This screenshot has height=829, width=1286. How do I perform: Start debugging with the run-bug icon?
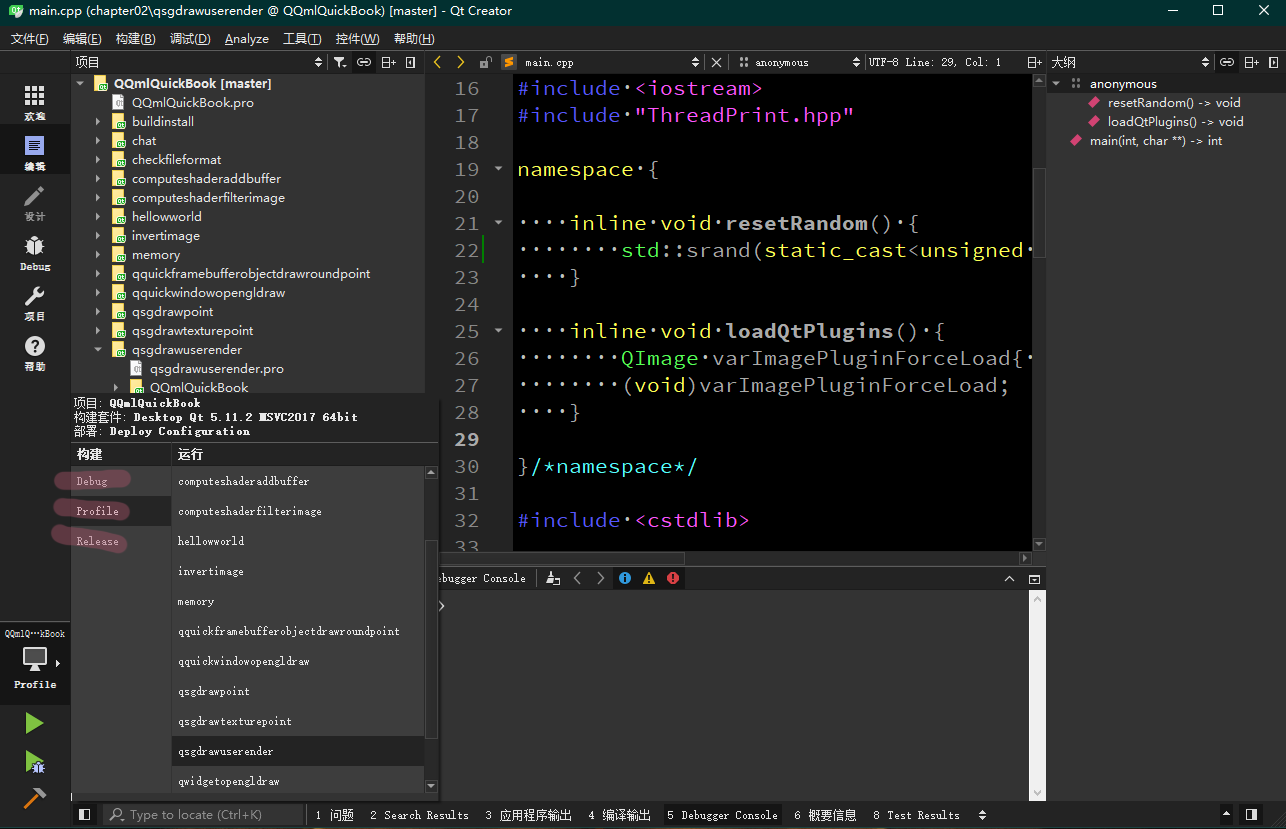35,762
